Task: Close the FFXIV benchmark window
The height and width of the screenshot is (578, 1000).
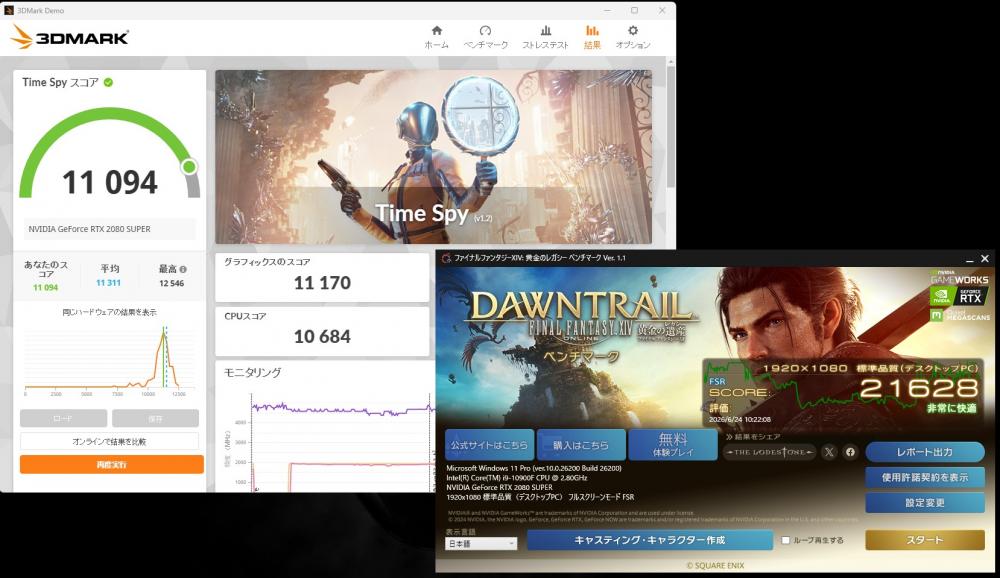Action: point(985,258)
